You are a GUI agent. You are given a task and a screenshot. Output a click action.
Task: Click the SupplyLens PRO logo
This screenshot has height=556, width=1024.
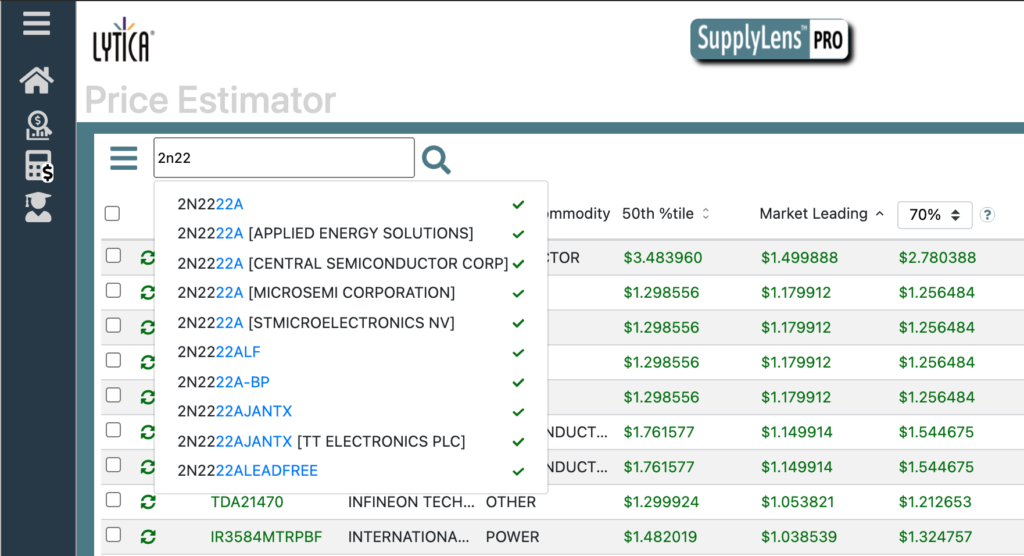click(x=771, y=41)
